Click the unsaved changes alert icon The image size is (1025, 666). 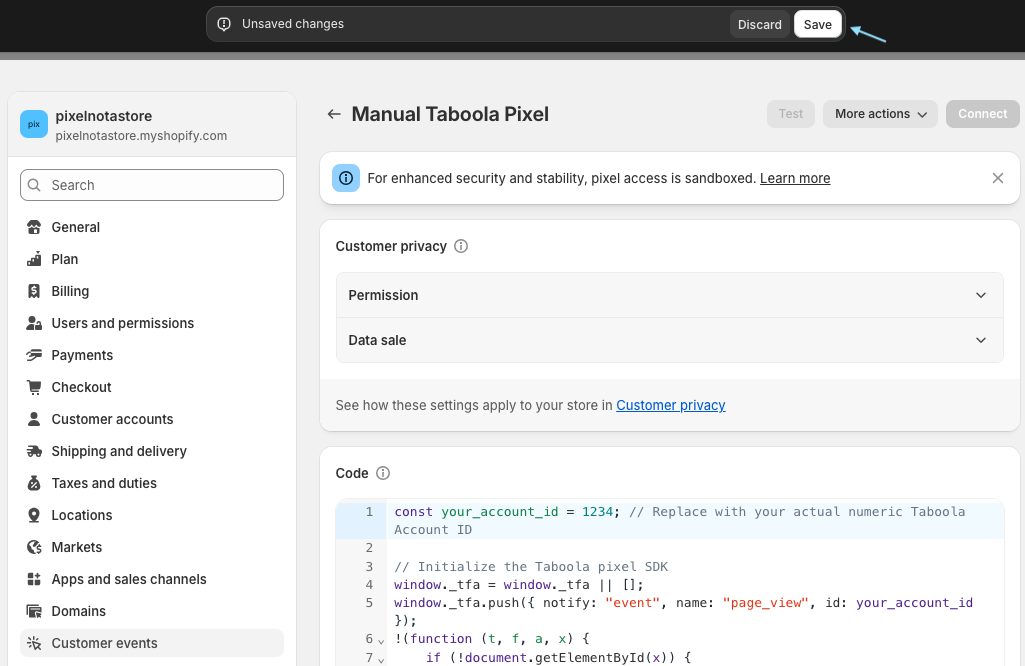224,24
